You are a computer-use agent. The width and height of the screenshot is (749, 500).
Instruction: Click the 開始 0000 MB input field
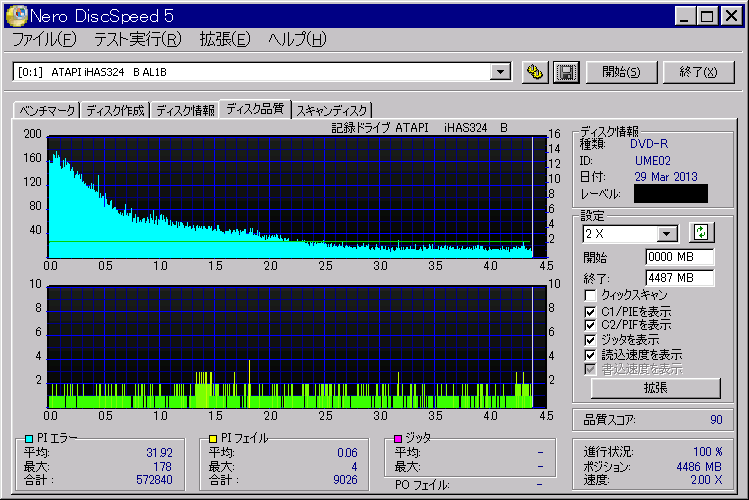pyautogui.click(x=680, y=257)
